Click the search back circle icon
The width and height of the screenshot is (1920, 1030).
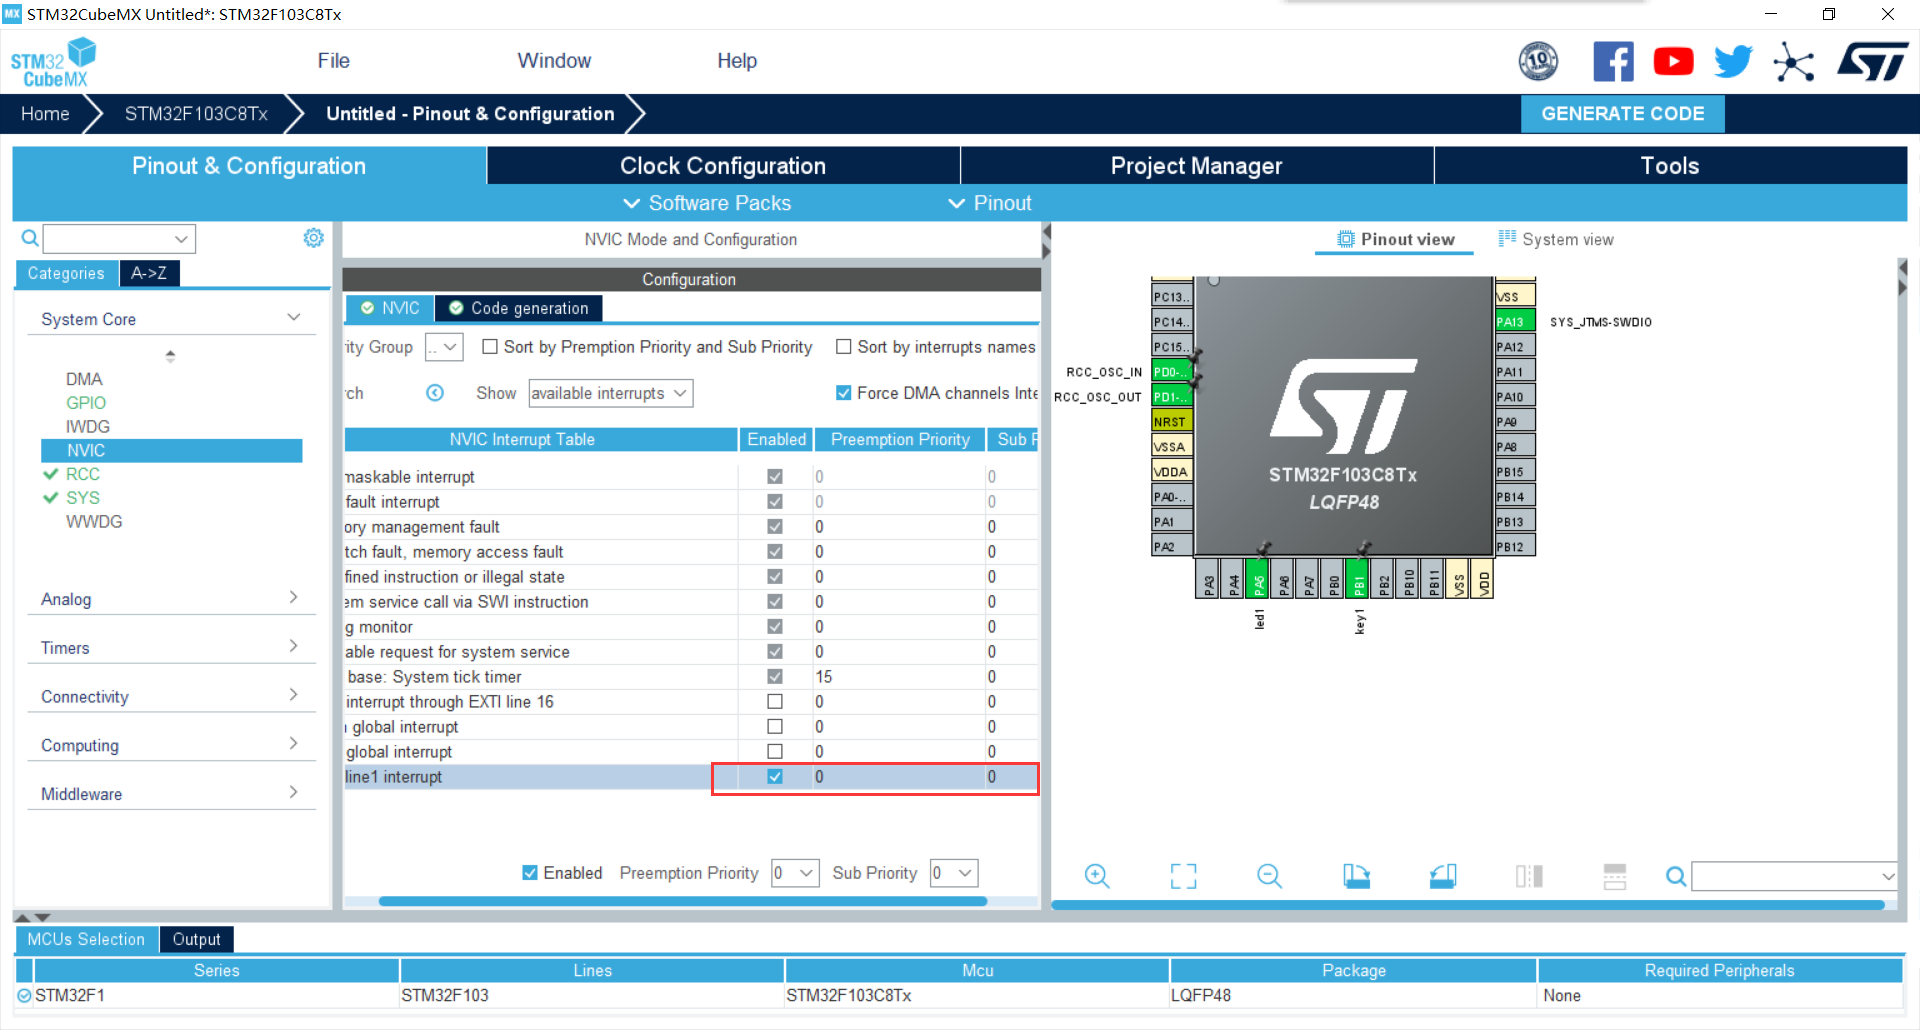click(435, 393)
